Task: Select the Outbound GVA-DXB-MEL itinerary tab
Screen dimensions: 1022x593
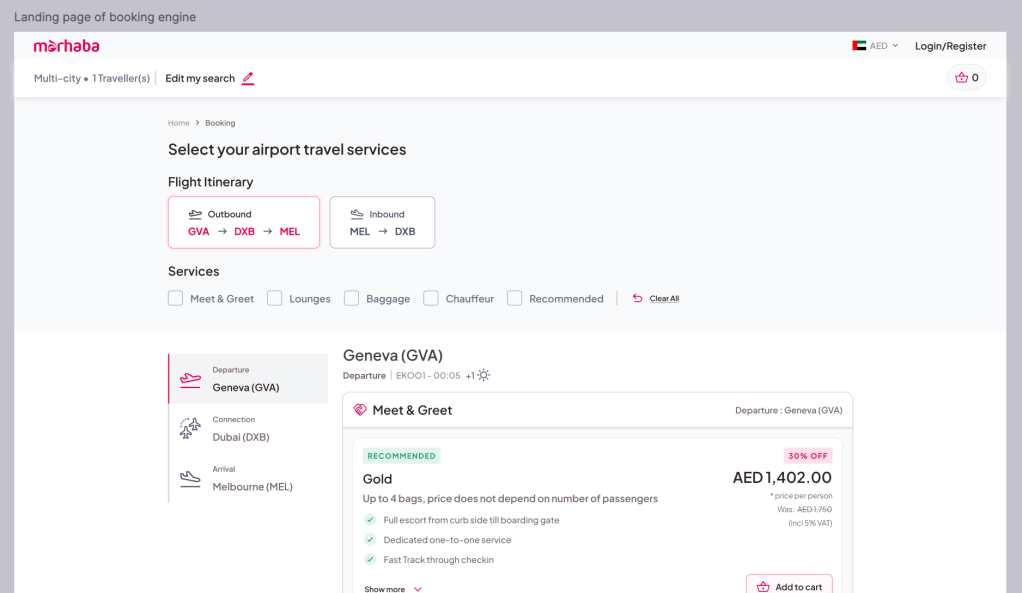Action: click(244, 222)
